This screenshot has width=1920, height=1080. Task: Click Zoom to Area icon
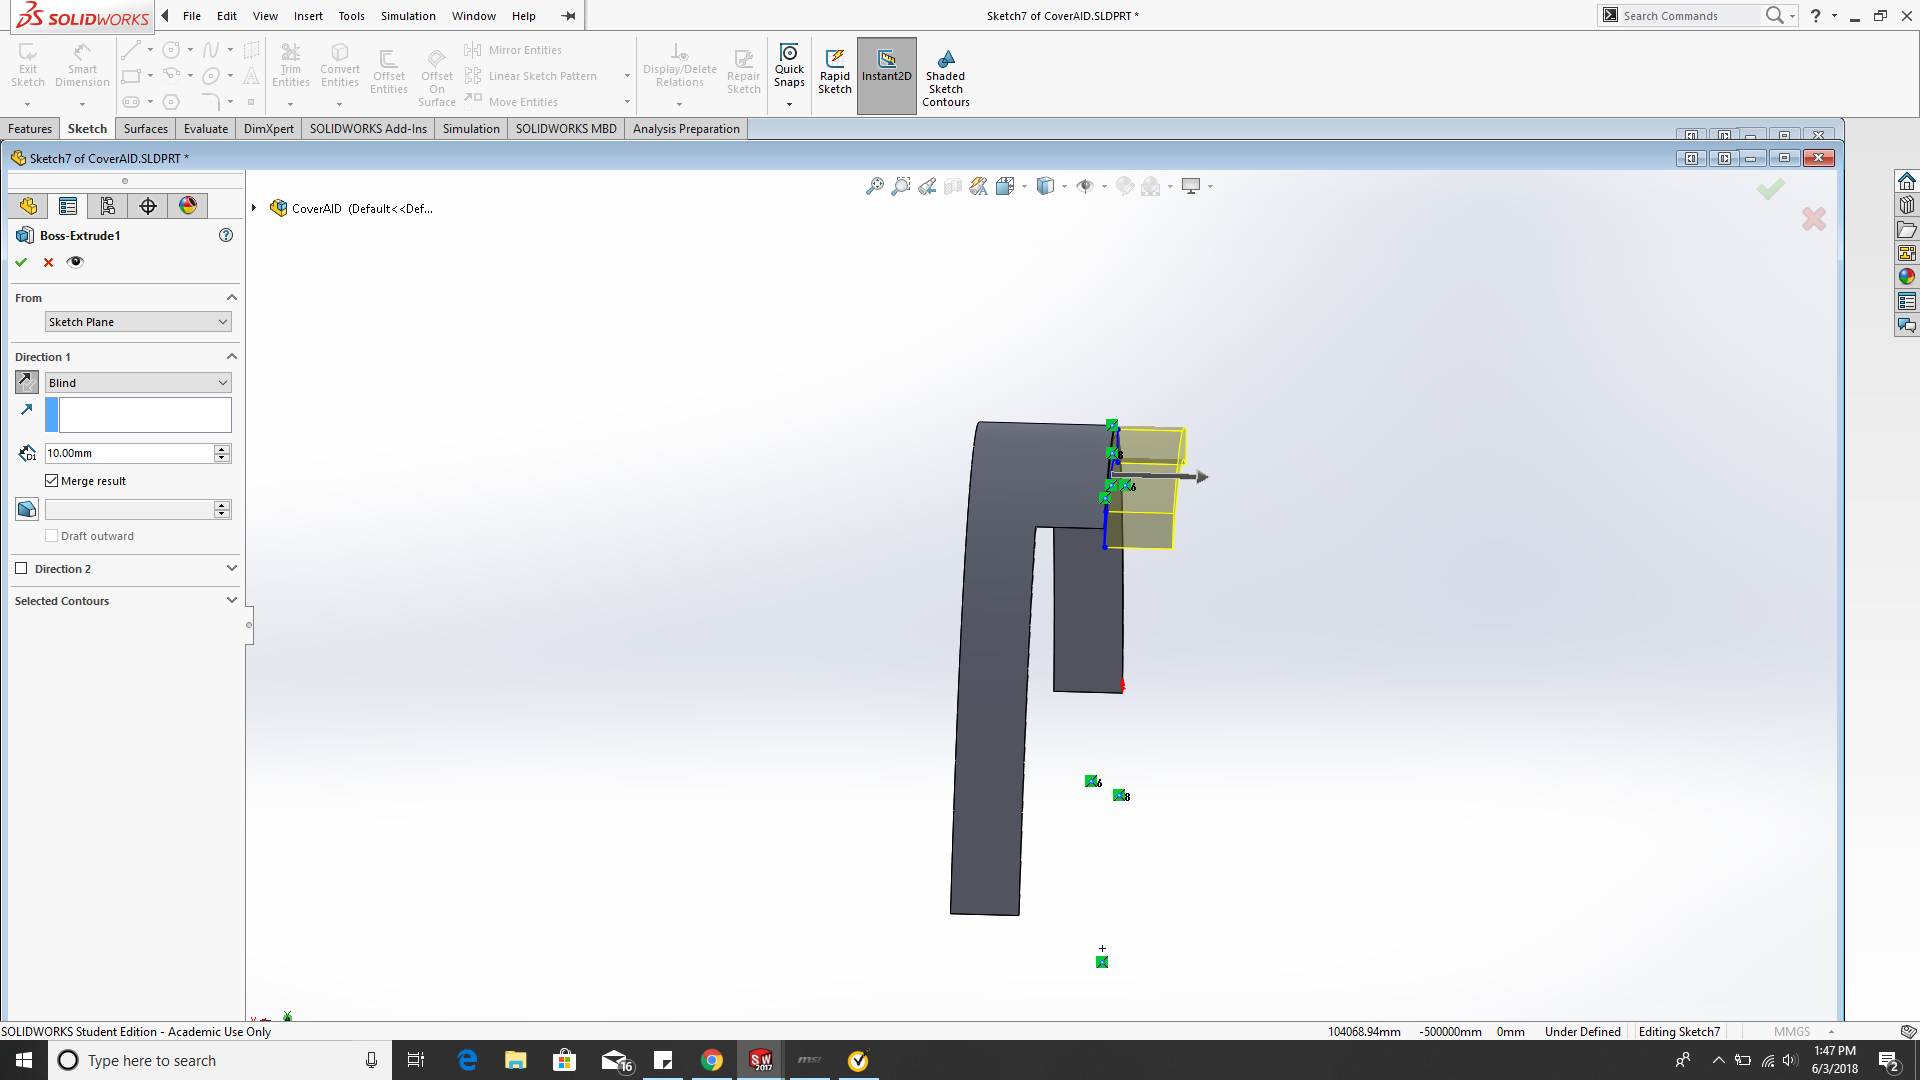pyautogui.click(x=901, y=186)
